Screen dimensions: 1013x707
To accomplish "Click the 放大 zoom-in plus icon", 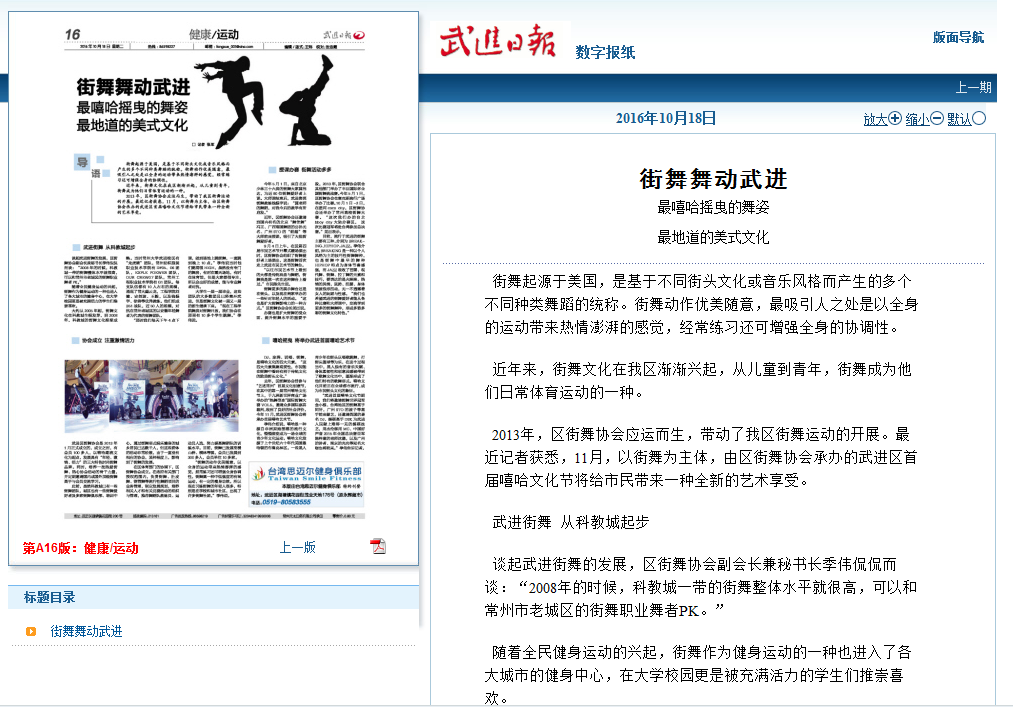I will tap(895, 118).
